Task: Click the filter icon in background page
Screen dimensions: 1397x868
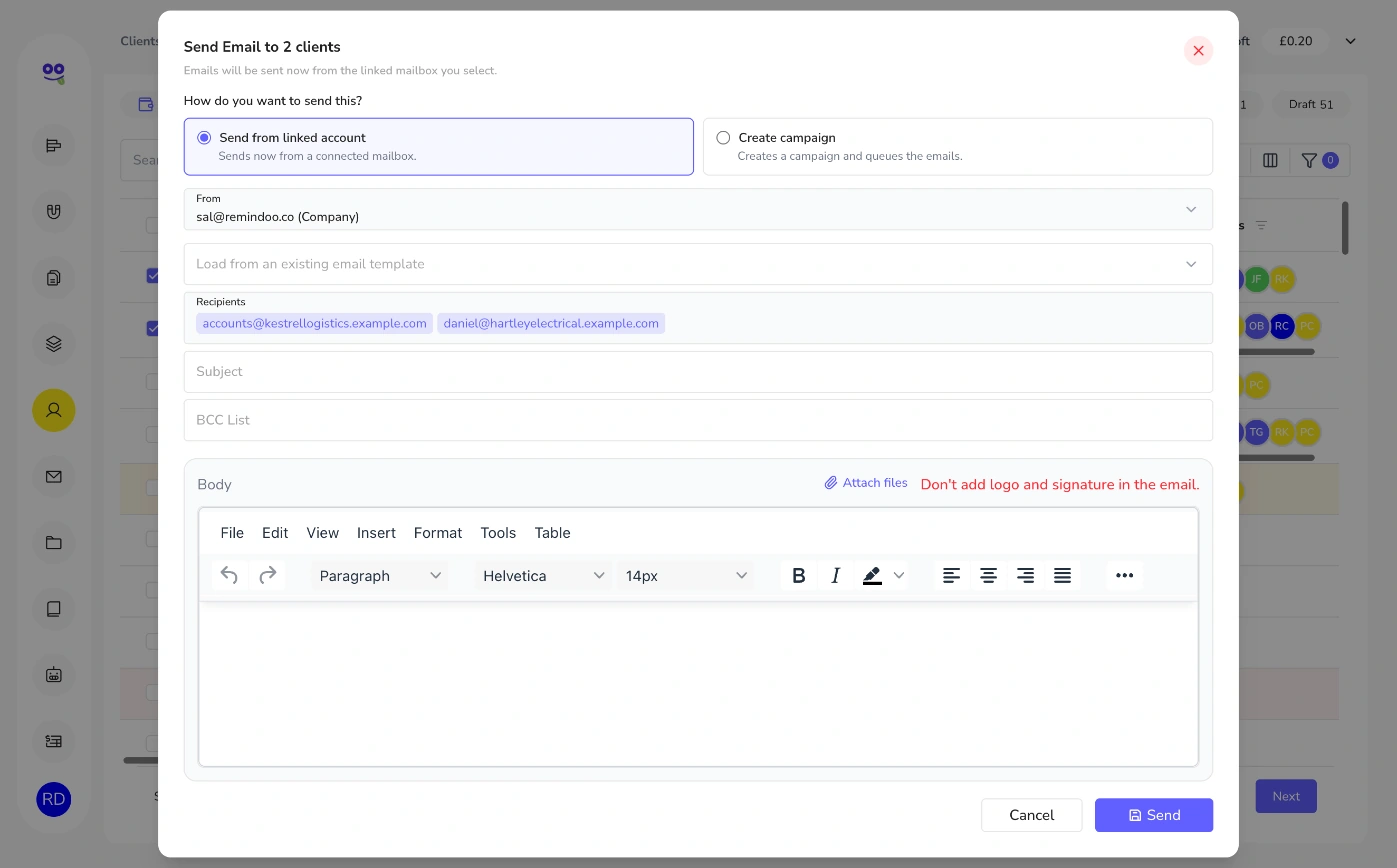Action: pyautogui.click(x=1309, y=160)
